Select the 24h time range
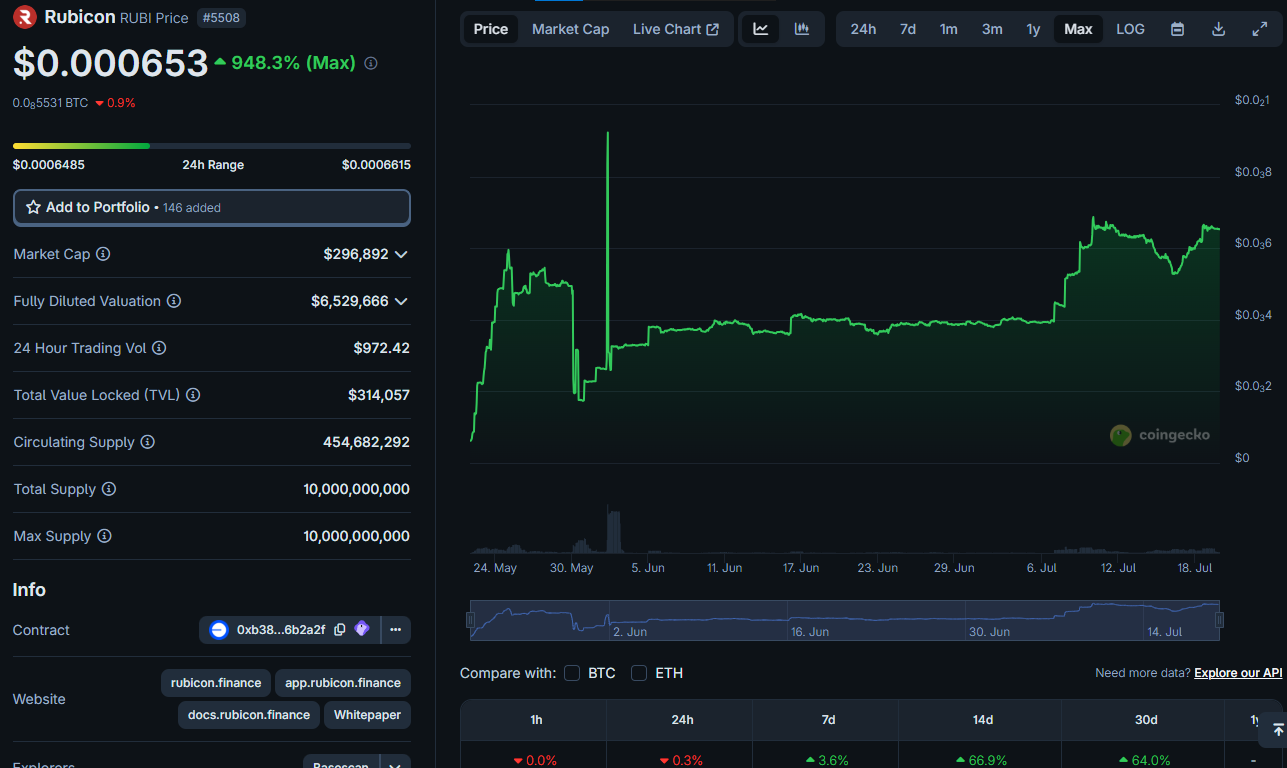 (863, 29)
